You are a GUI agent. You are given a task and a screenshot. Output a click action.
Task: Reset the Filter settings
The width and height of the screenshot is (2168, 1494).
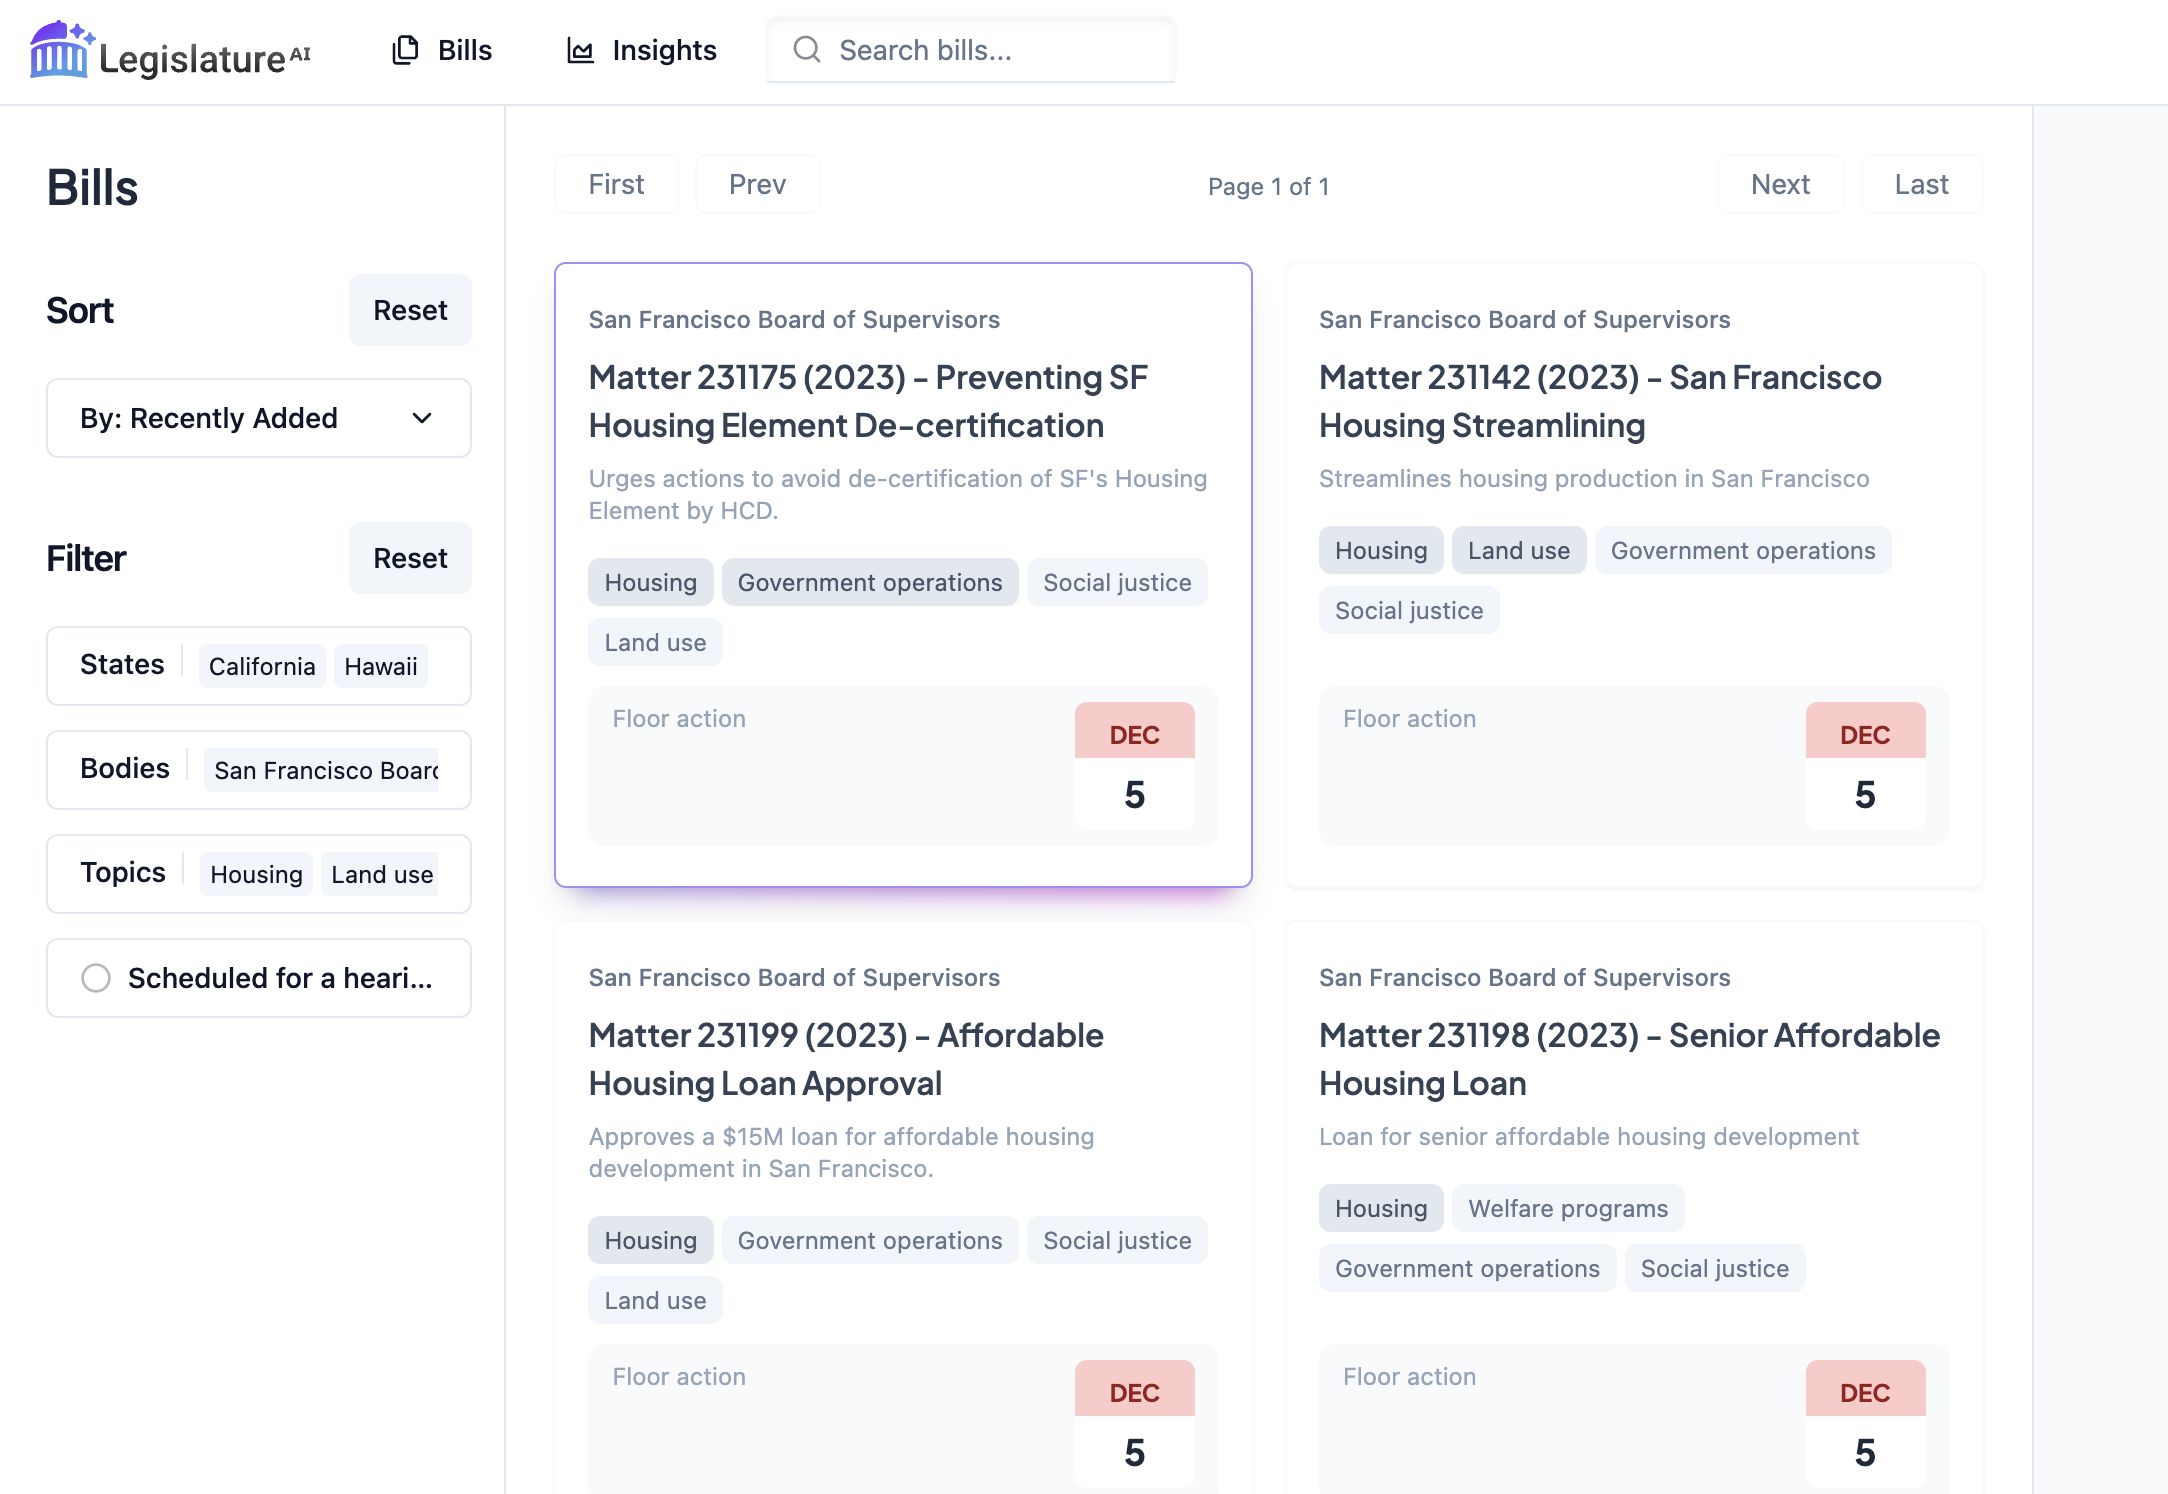(410, 558)
